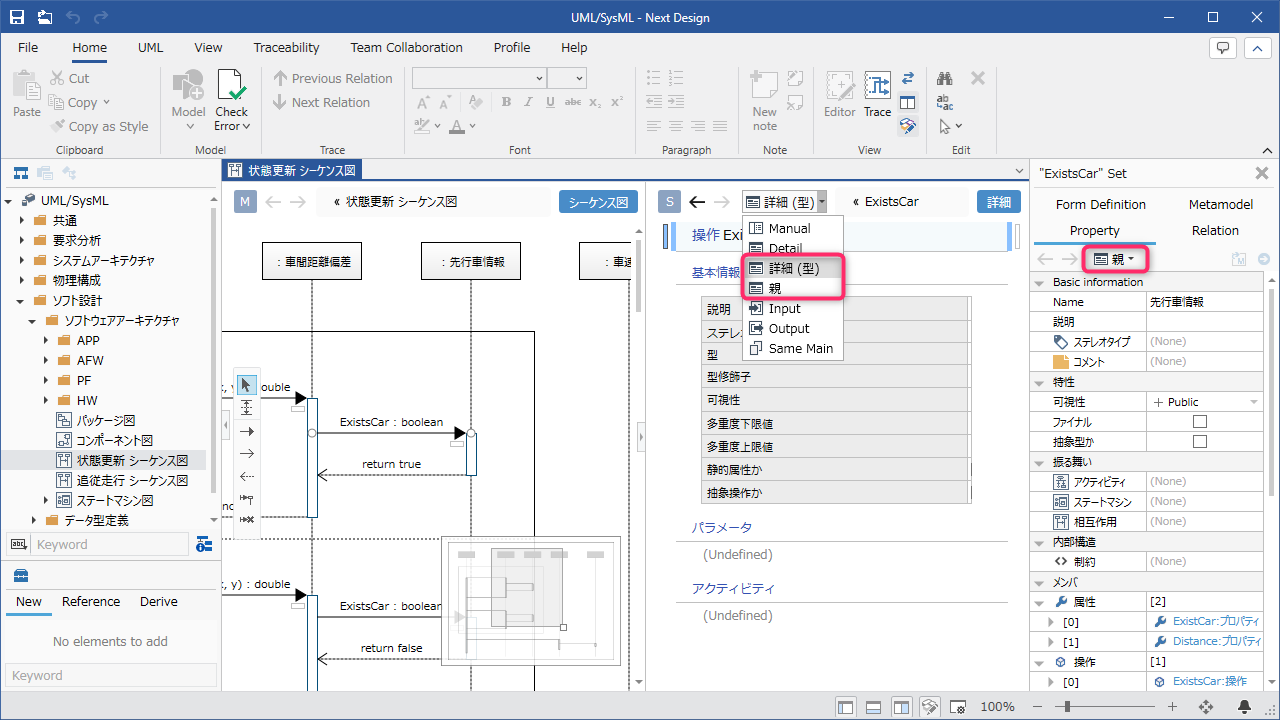This screenshot has width=1280, height=720.
Task: Collapse the ソフト設計 folder
Action: [22, 300]
